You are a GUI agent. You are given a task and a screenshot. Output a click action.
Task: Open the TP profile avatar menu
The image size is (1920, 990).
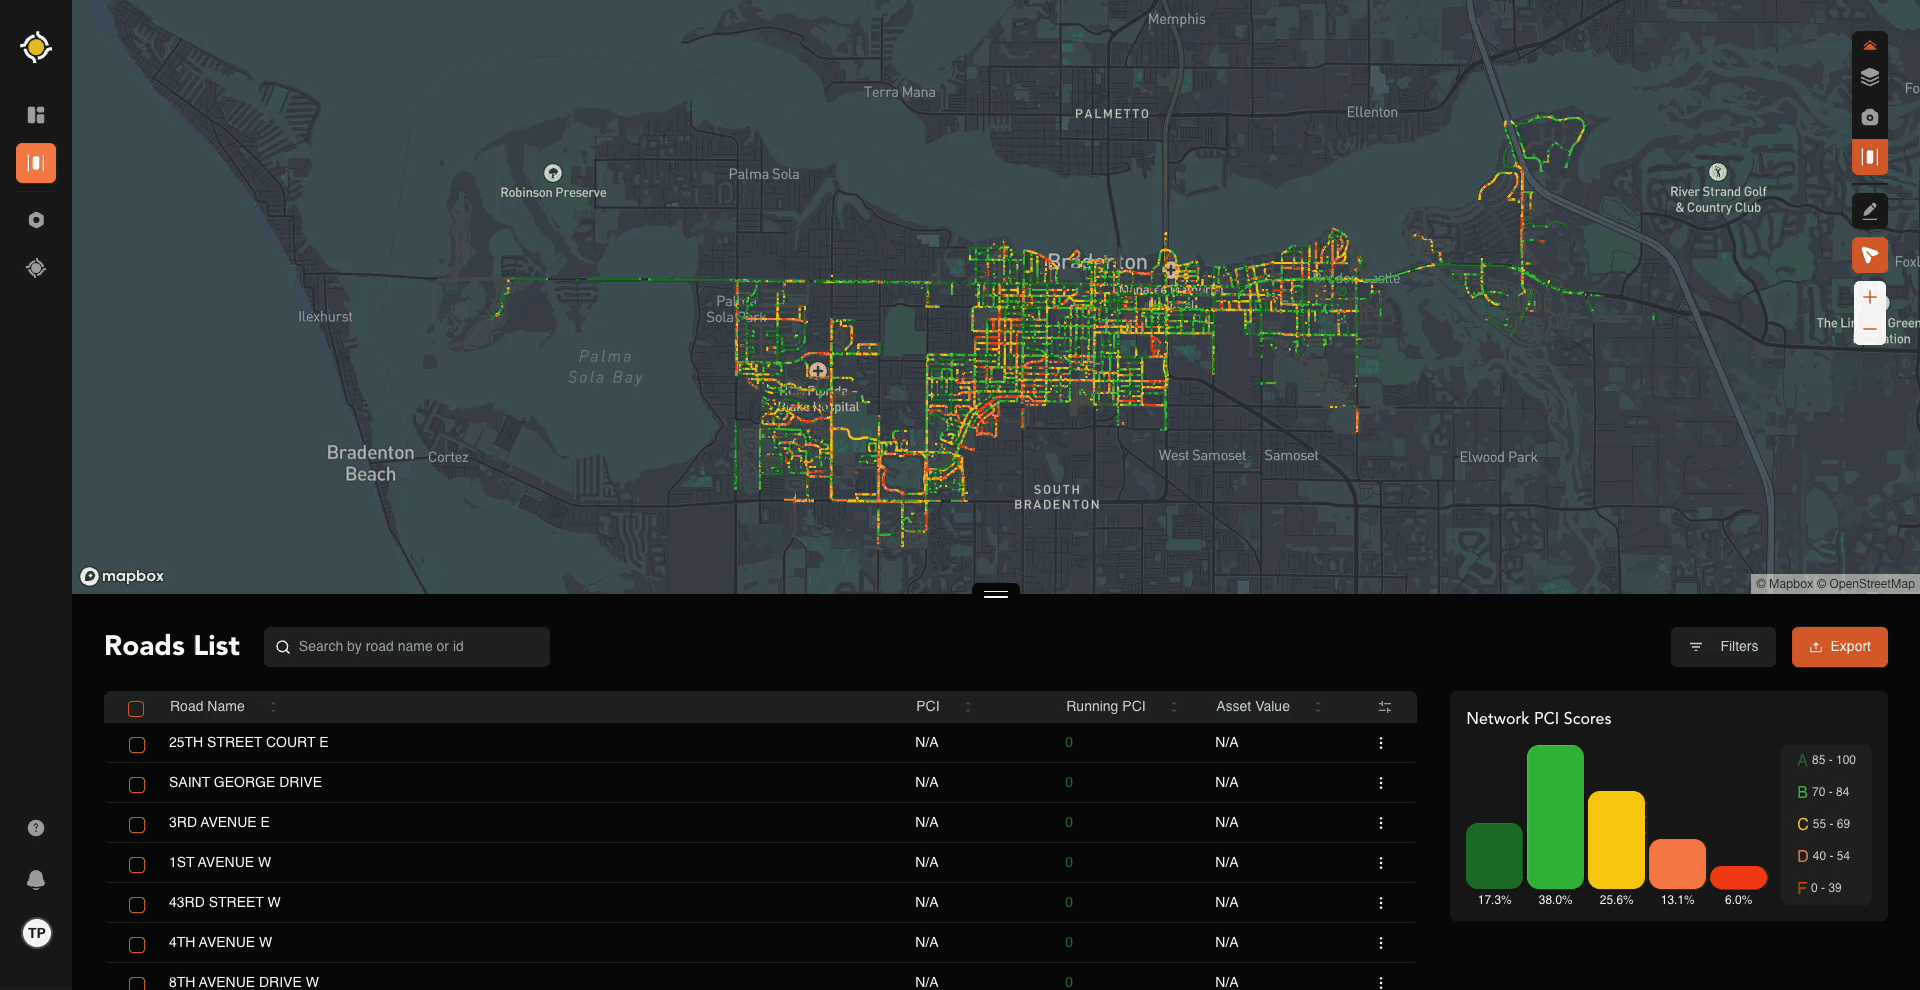(x=36, y=933)
